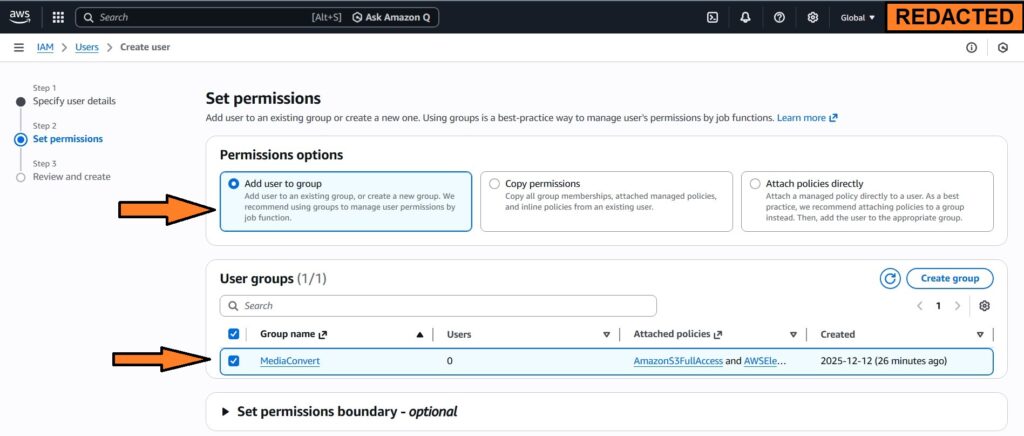Open the info panel icon
Screen dimensions: 1024x436
[971, 47]
